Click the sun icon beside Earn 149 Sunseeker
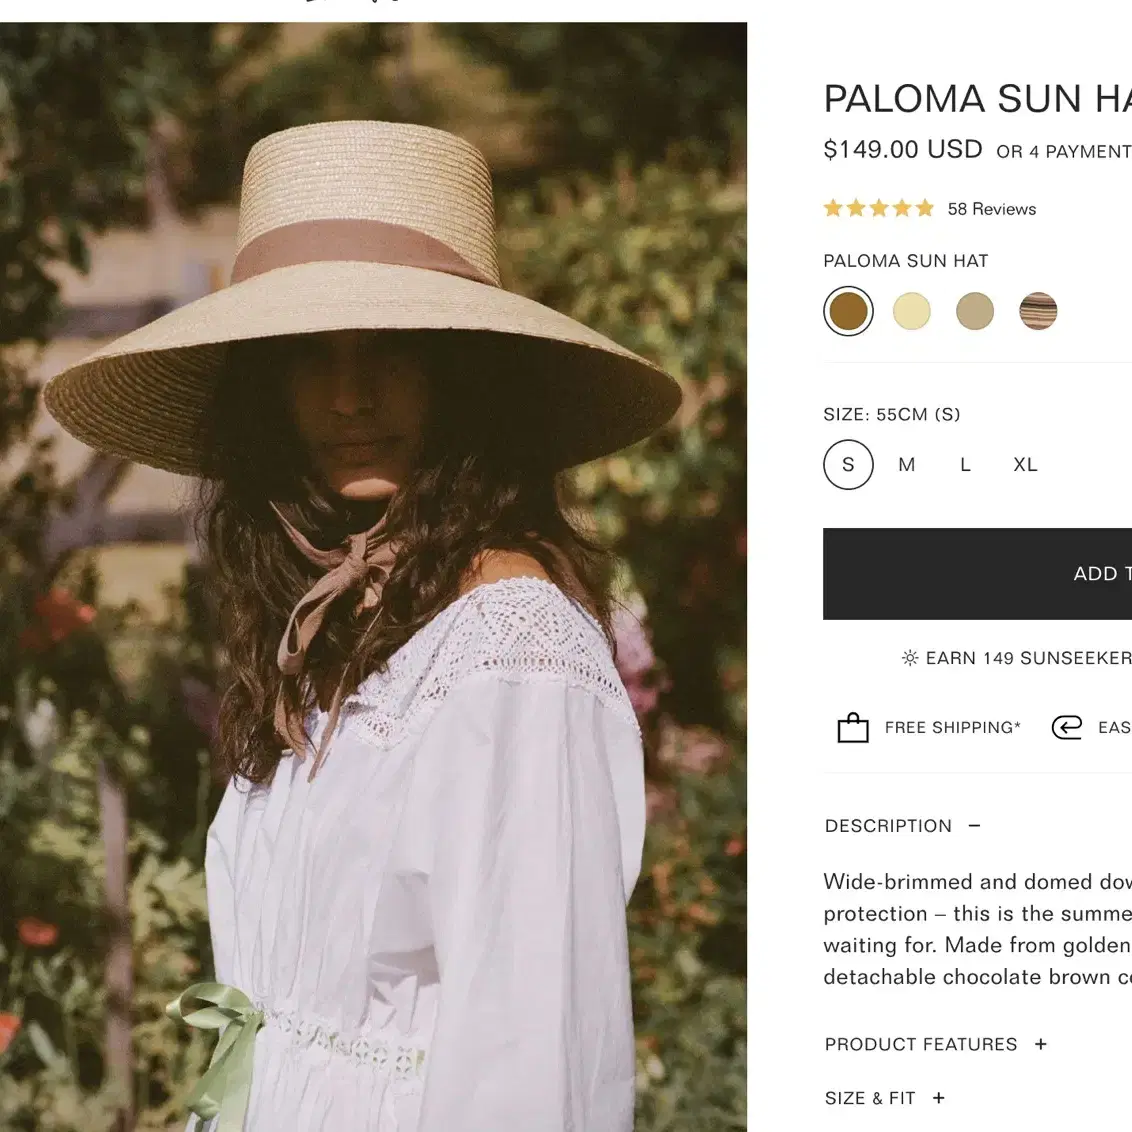Image resolution: width=1132 pixels, height=1132 pixels. coord(910,658)
